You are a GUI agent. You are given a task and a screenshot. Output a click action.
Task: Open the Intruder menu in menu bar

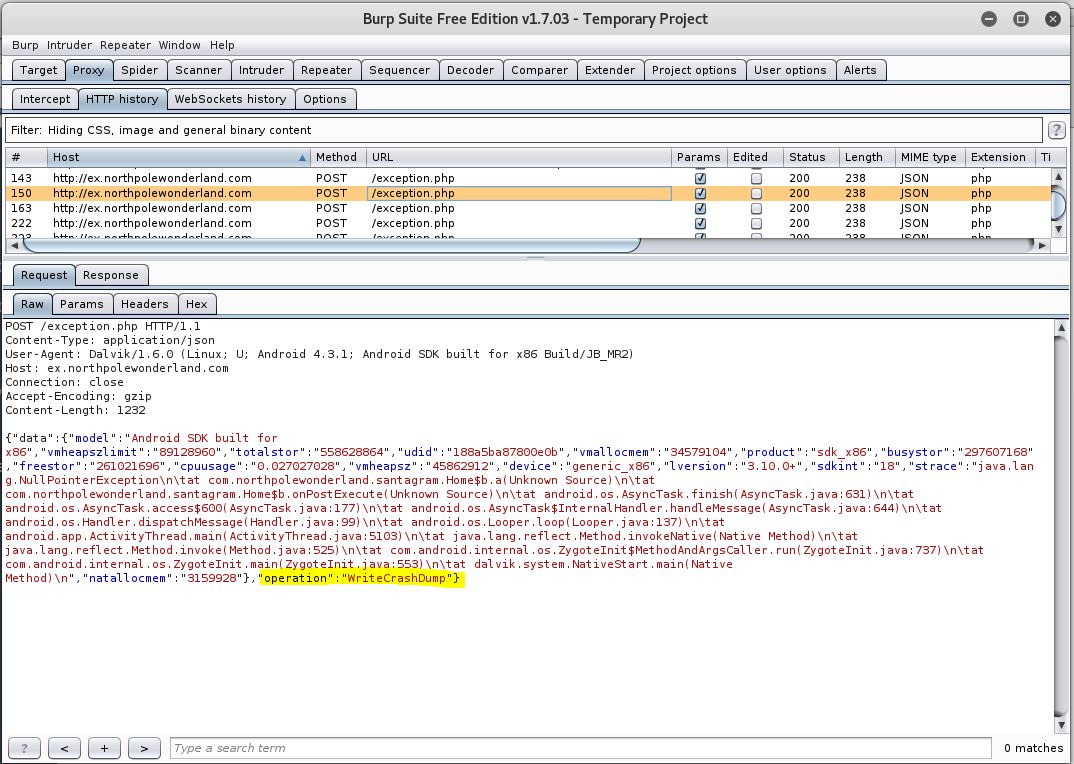click(69, 45)
